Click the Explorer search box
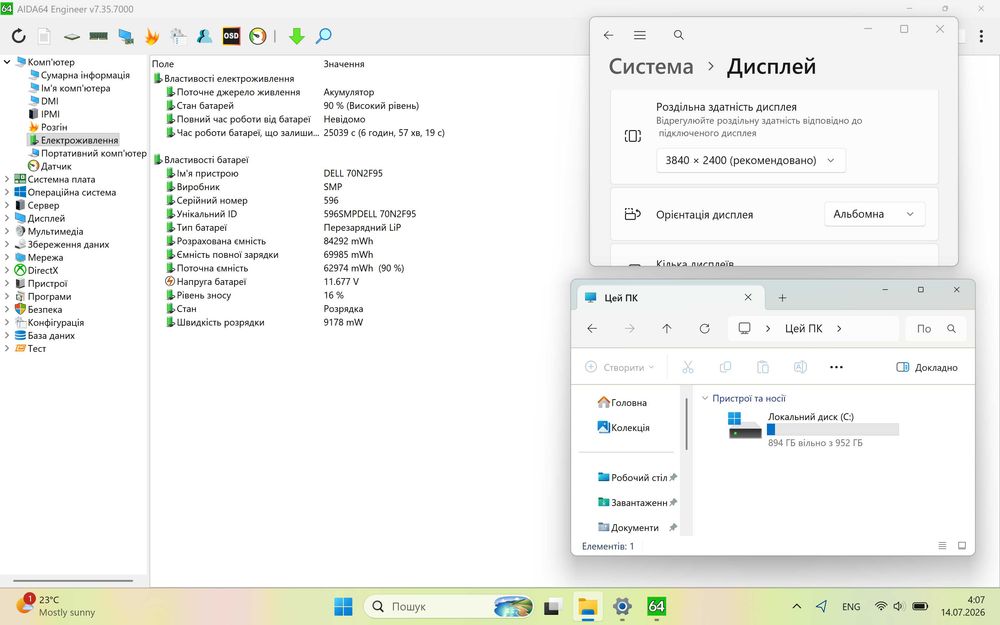 (x=936, y=328)
